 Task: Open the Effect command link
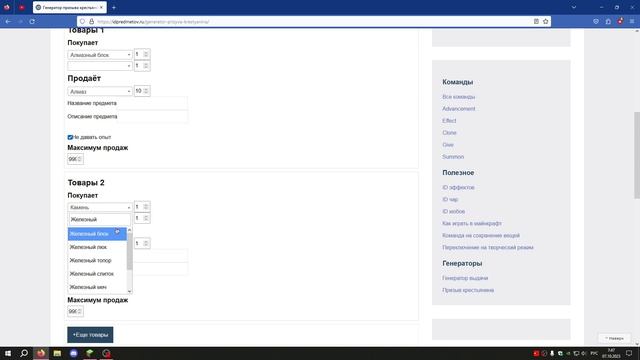coord(449,121)
